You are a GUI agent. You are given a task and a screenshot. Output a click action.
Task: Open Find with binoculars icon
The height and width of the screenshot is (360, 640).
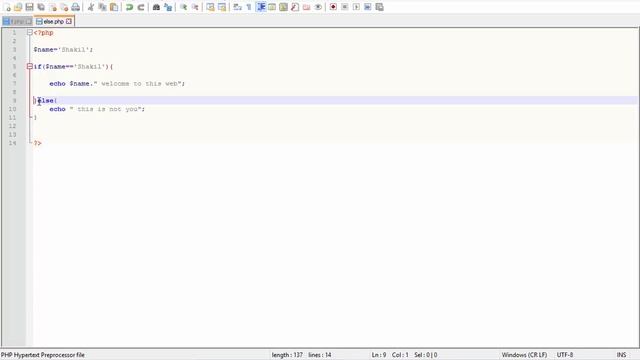156,7
